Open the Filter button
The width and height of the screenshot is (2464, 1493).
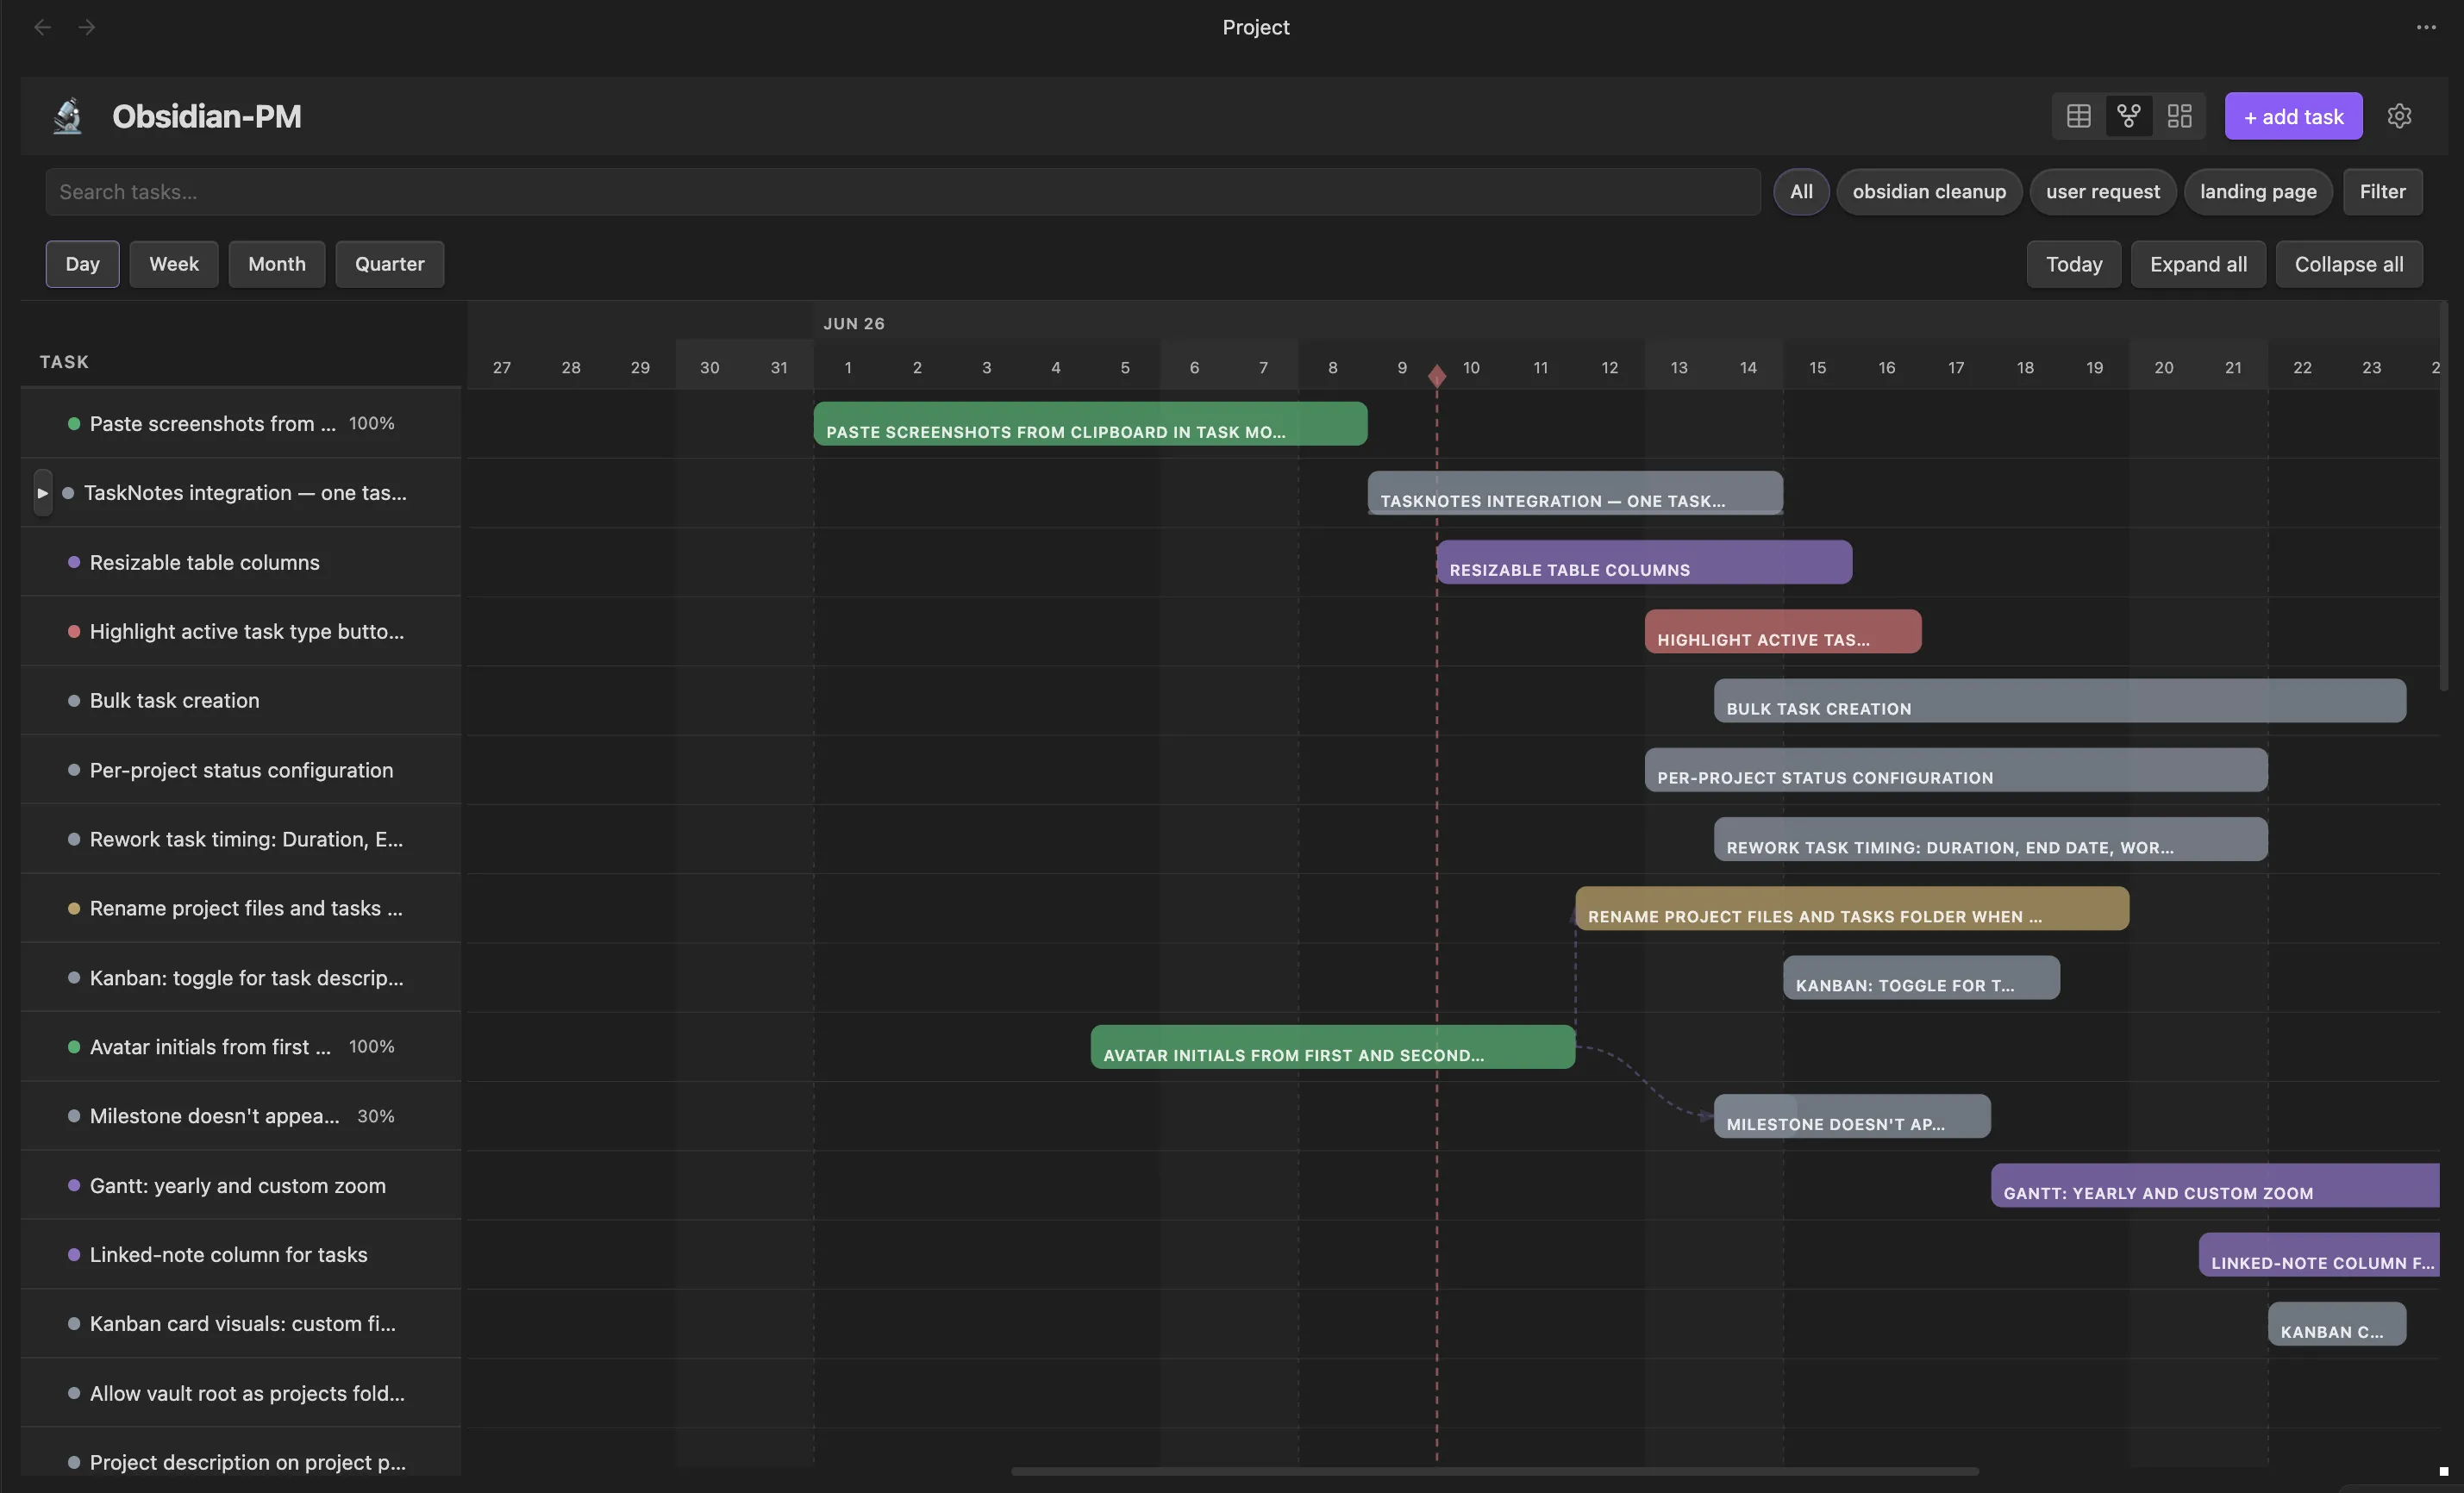[x=2382, y=191]
